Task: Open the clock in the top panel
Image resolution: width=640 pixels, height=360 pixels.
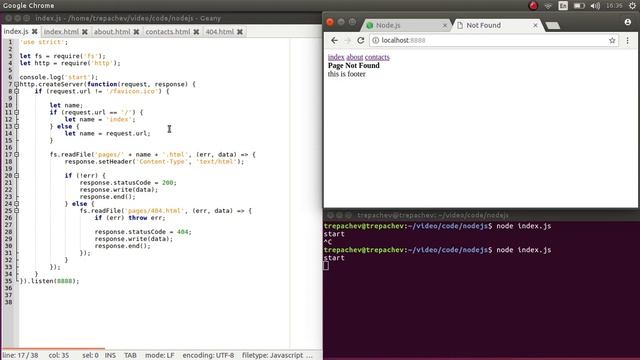Action: click(614, 6)
